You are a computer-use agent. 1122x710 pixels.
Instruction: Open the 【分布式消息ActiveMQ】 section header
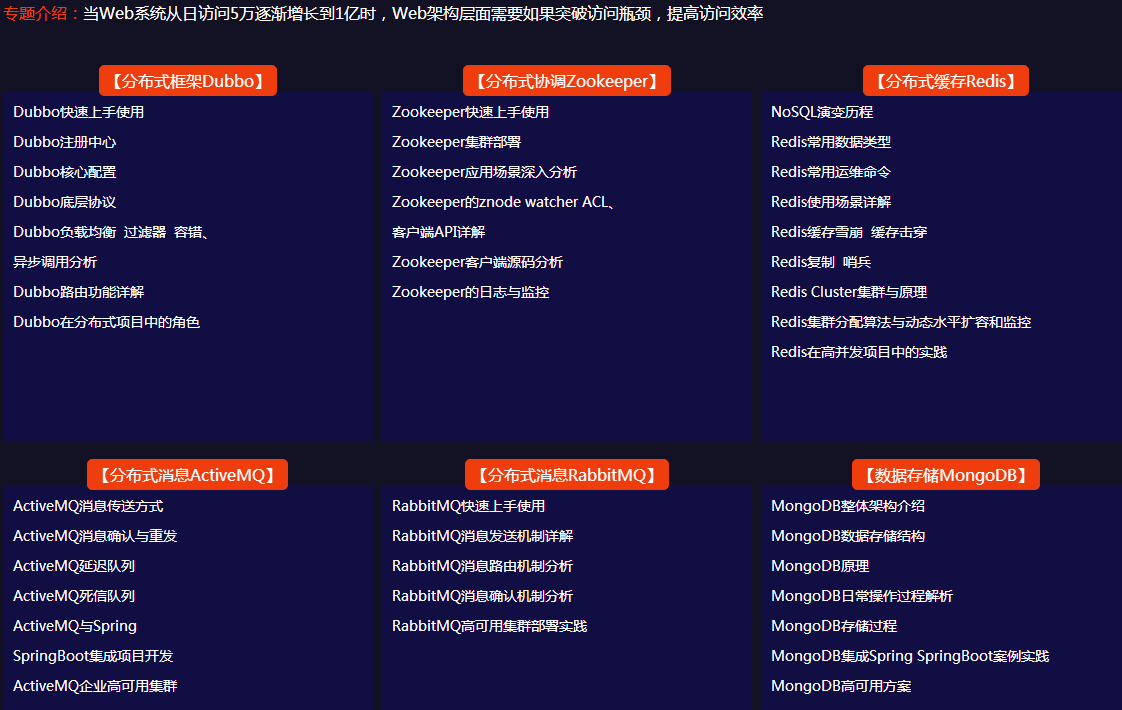187,474
